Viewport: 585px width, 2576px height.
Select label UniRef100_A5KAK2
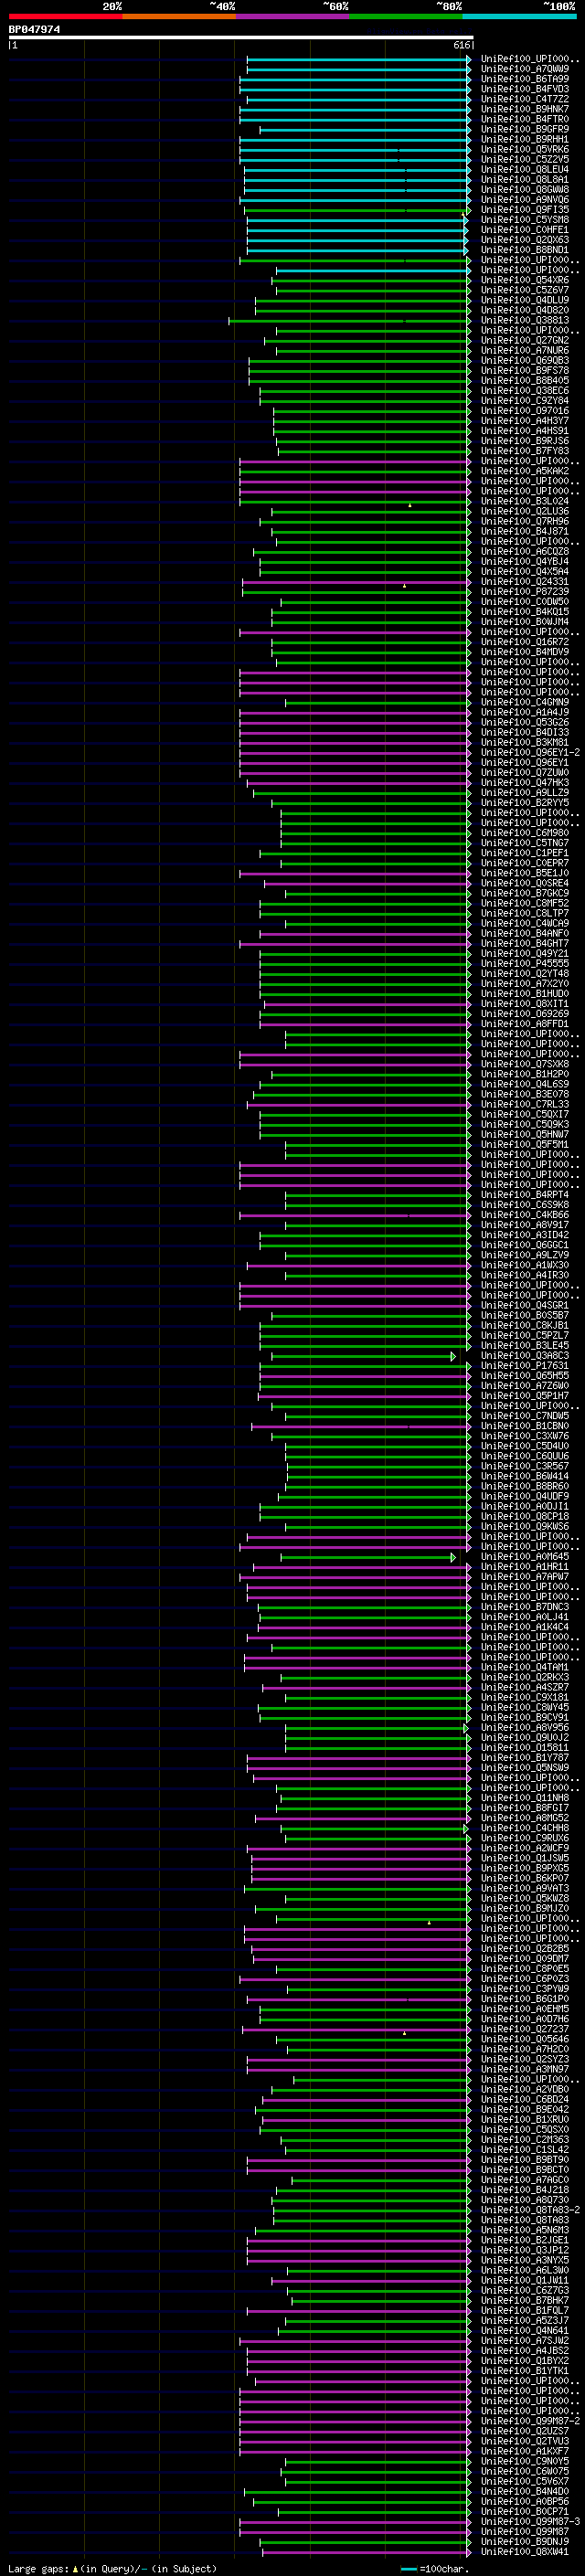(x=524, y=472)
